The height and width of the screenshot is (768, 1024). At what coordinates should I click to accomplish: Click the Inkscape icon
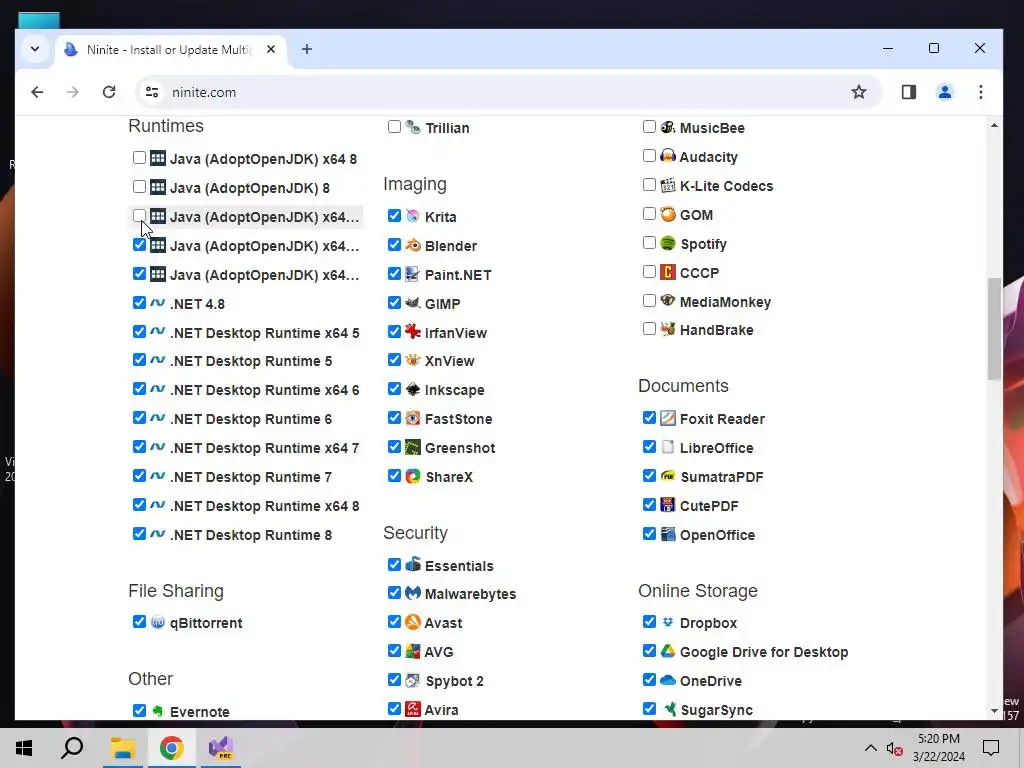[x=413, y=389]
